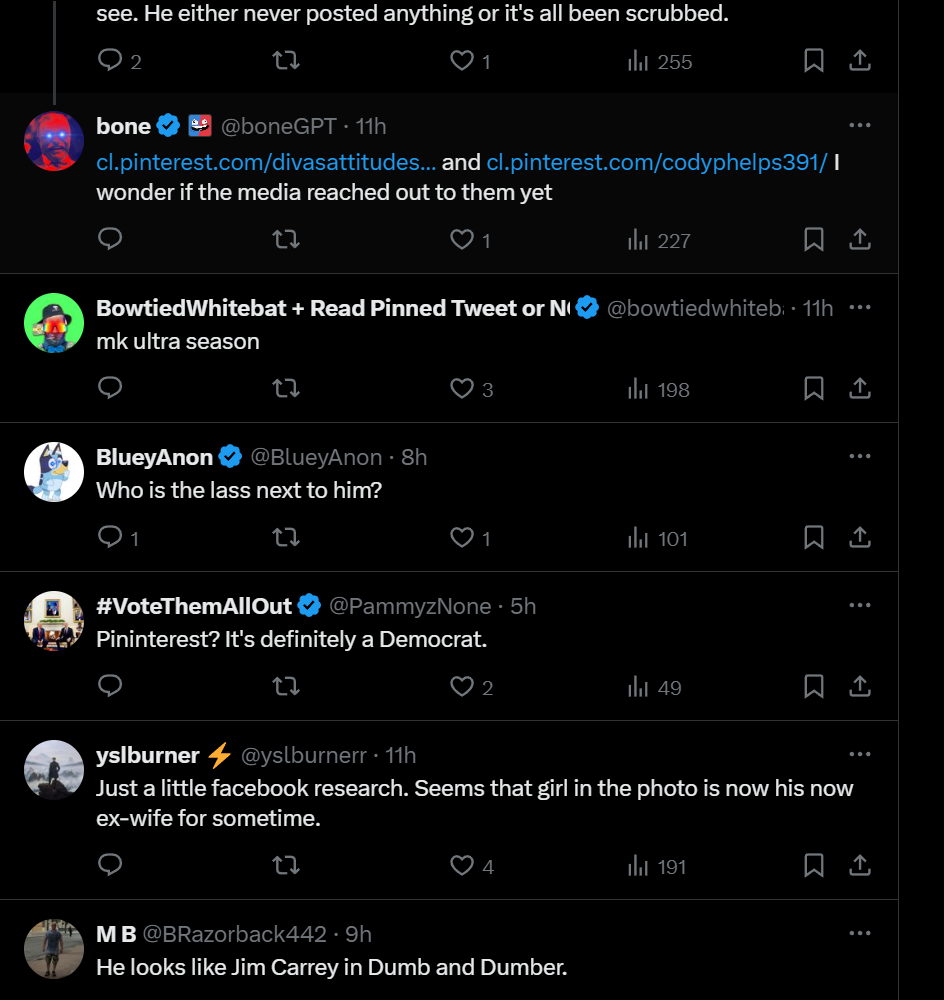Viewport: 944px width, 1000px height.
Task: Open more options on M B's tweet
Action: point(860,934)
